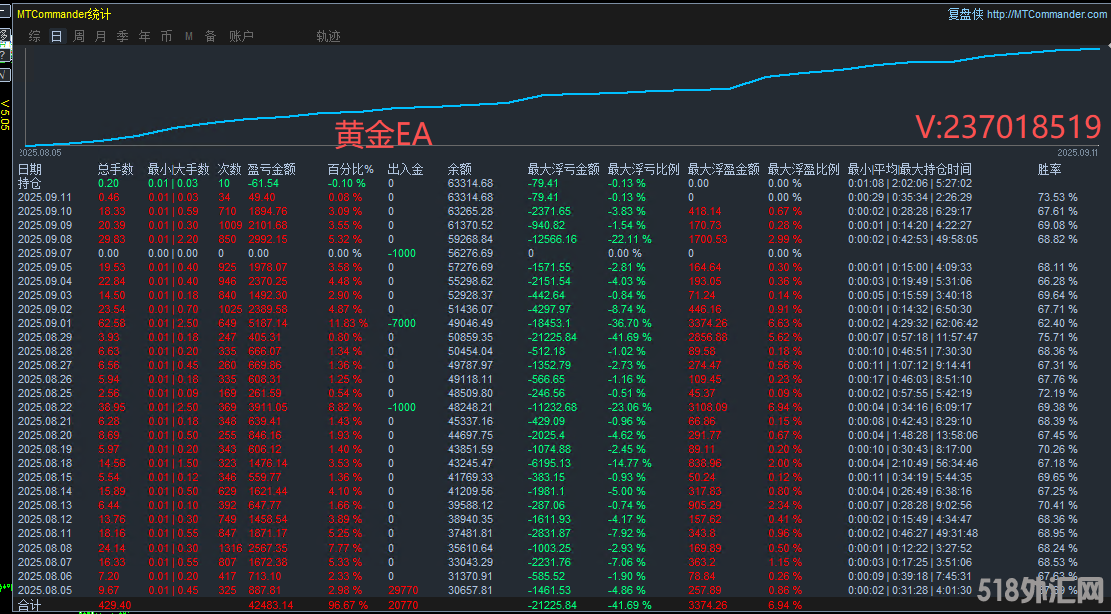1111x614 pixels.
Task: Select the 币 currency tab
Action: coord(166,36)
